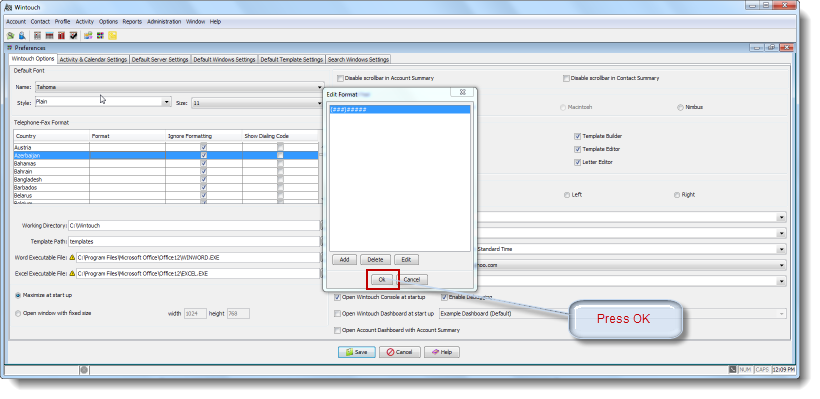Click the Working Directory input field
The width and height of the screenshot is (820, 399).
(194, 226)
